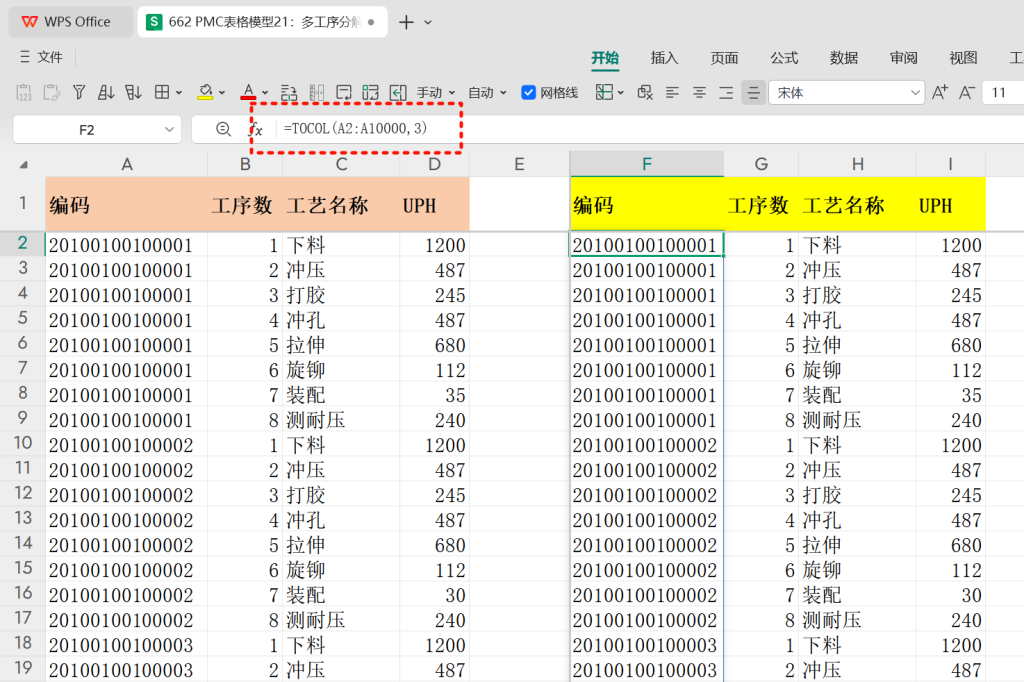Viewport: 1024px width, 682px height.
Task: Switch to the 公式 ribbon tab
Action: coord(784,57)
